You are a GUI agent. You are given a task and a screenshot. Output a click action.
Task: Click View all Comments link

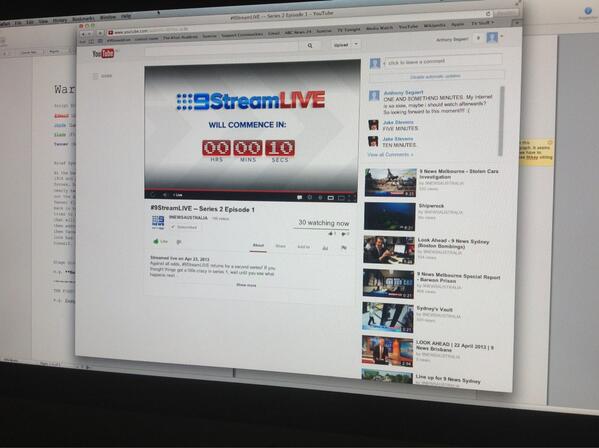point(390,155)
